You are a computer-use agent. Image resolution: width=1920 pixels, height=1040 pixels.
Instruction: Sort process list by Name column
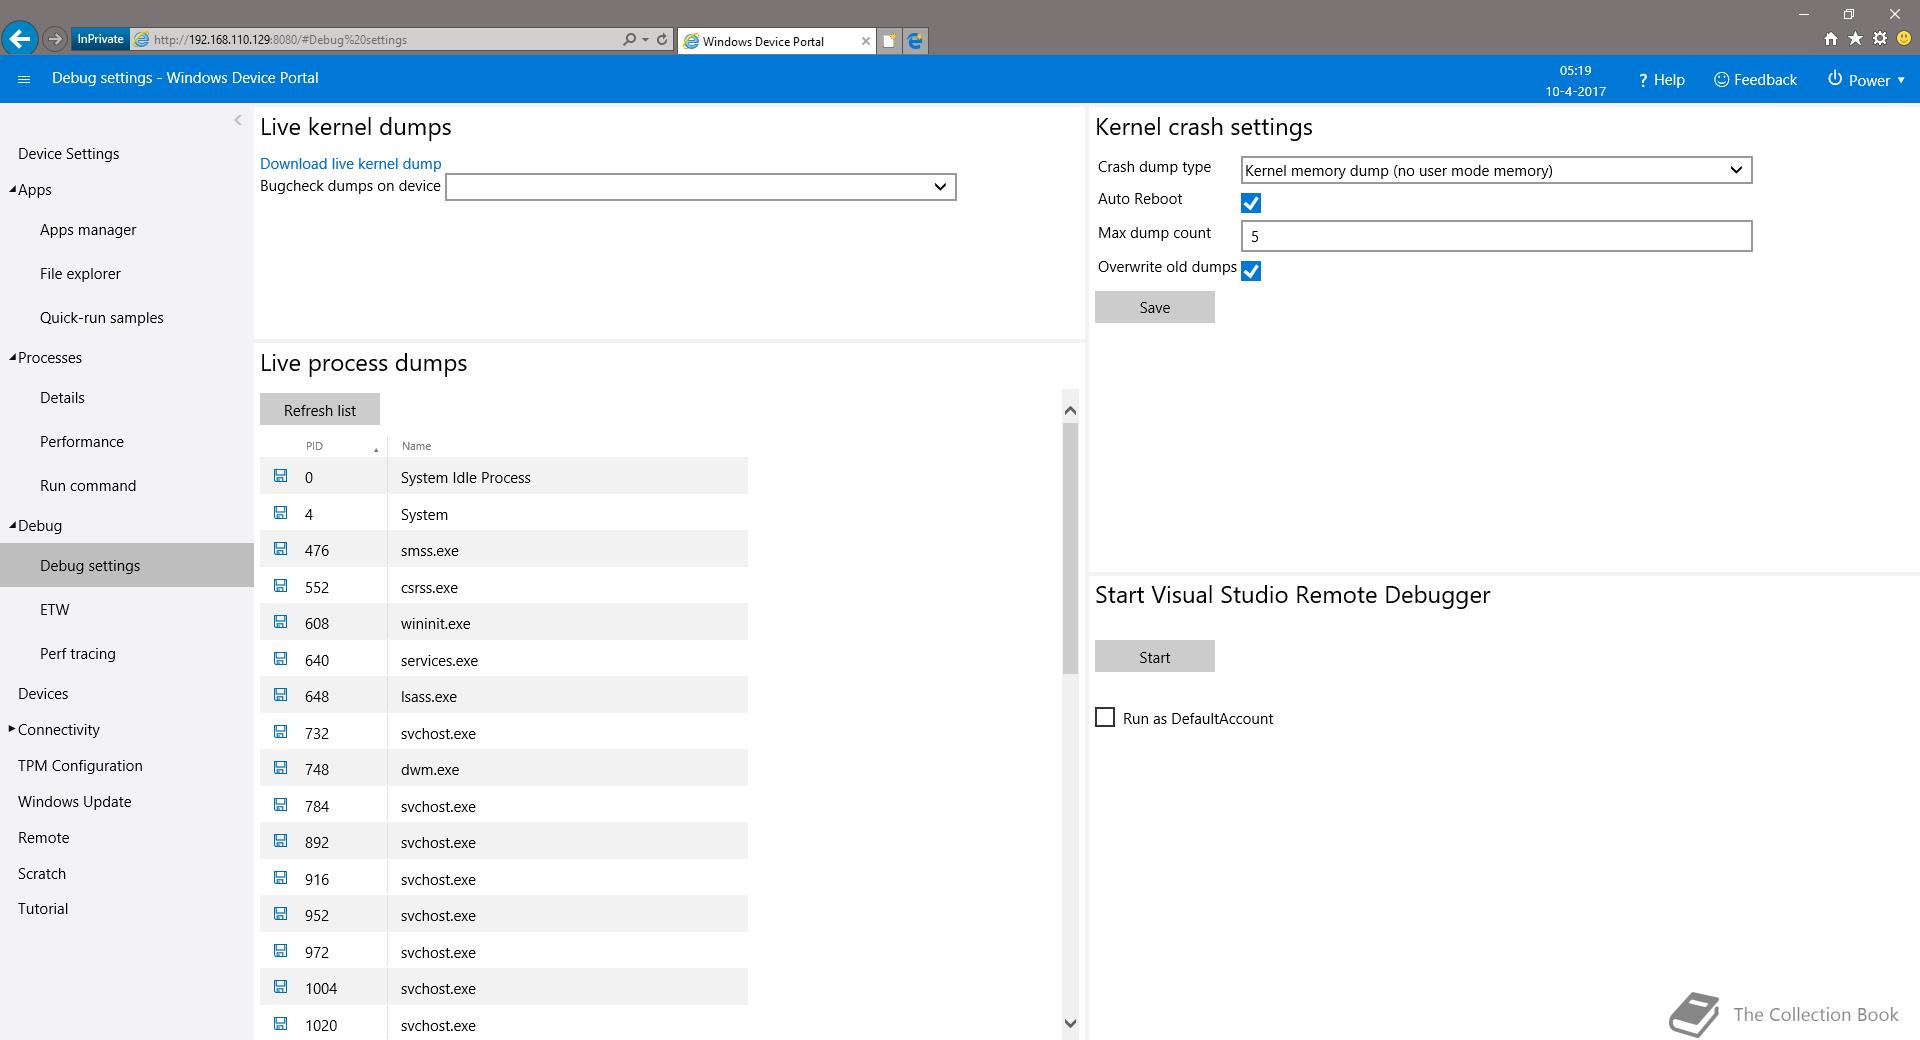pos(416,446)
